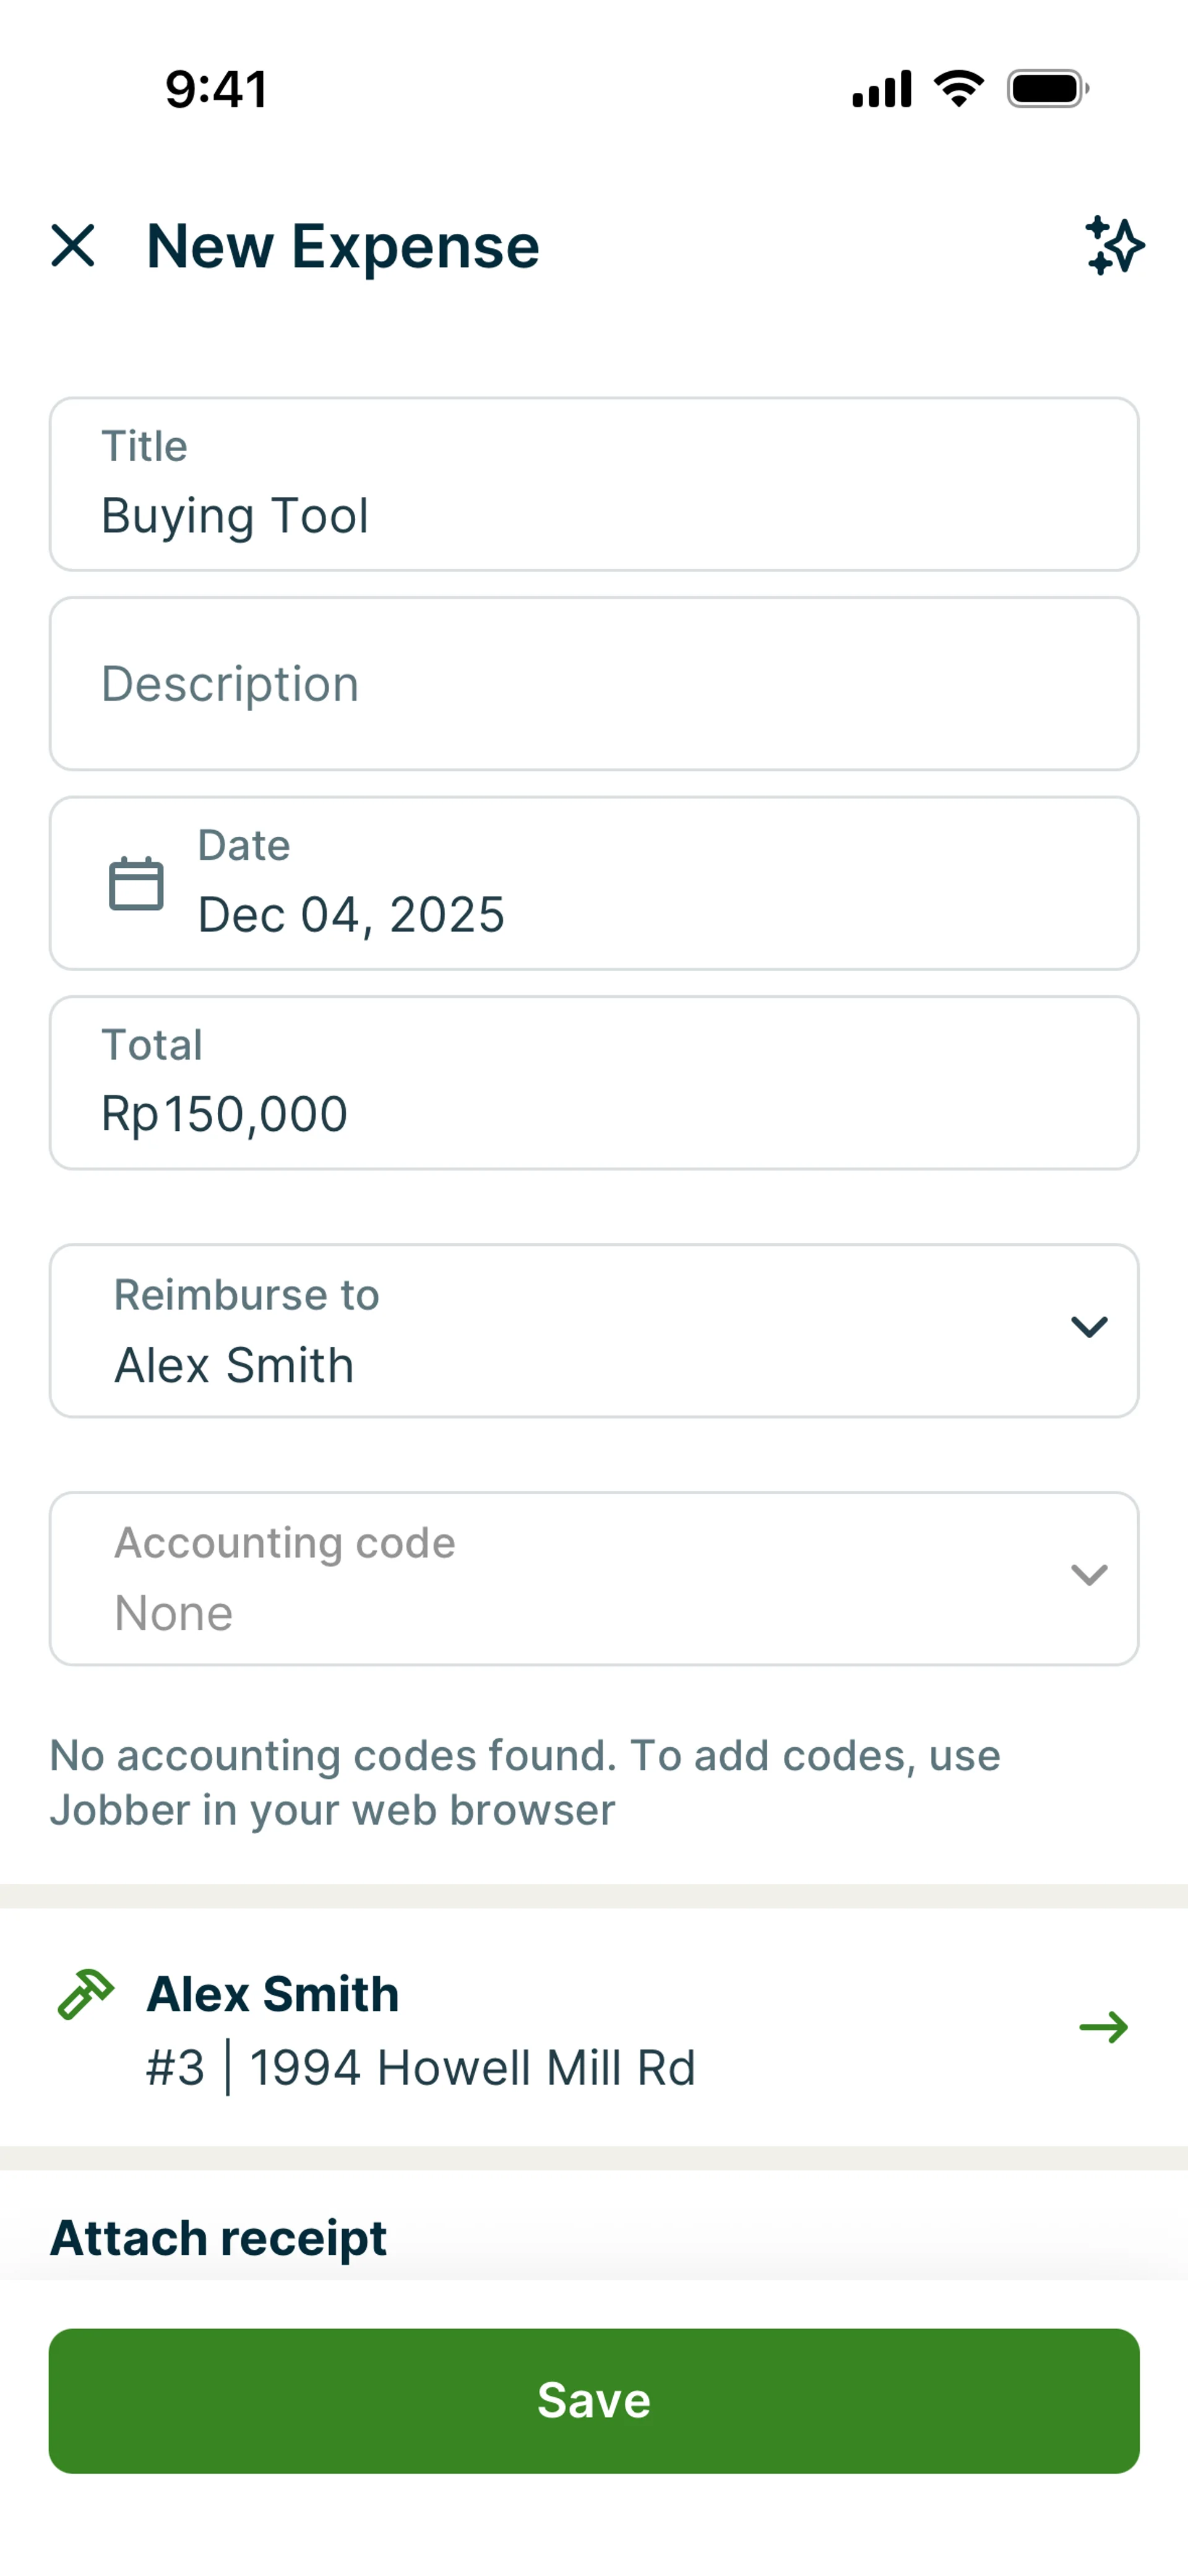Open Alex Smith job #3 row
This screenshot has width=1188, height=2576.
click(x=560, y=2028)
